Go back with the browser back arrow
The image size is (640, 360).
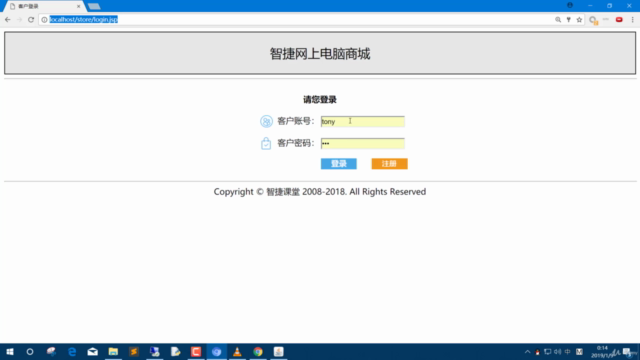[x=8, y=20]
